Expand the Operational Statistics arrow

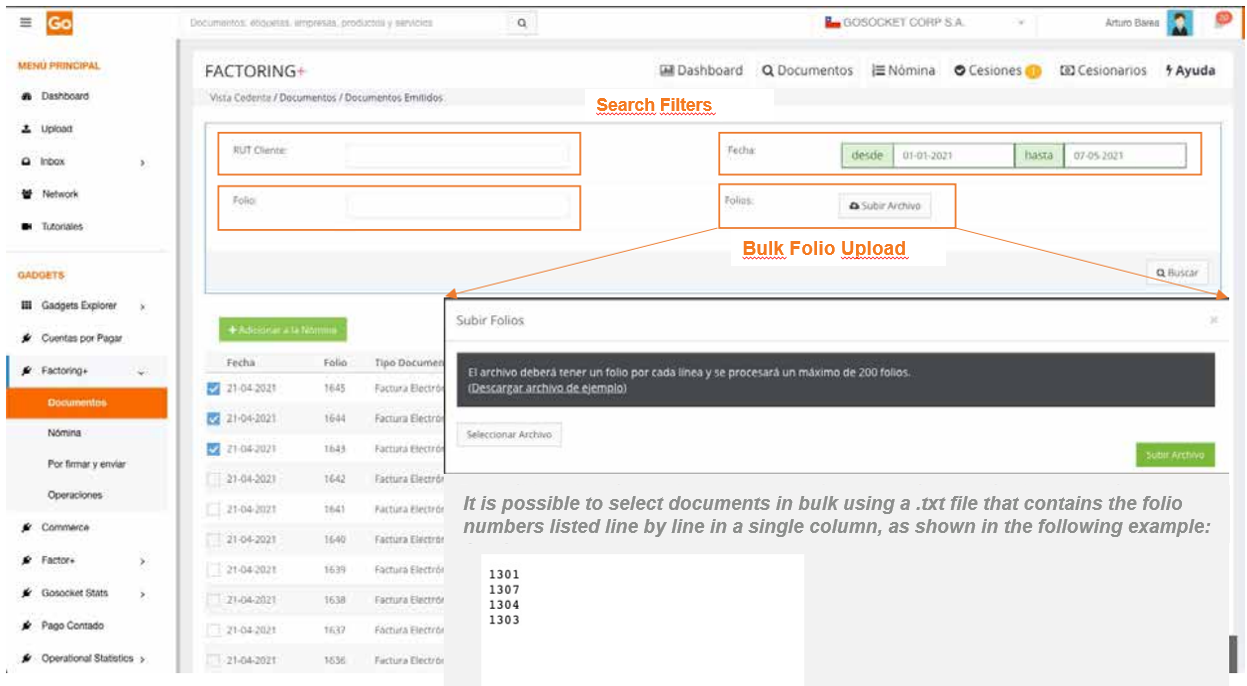[x=143, y=659]
